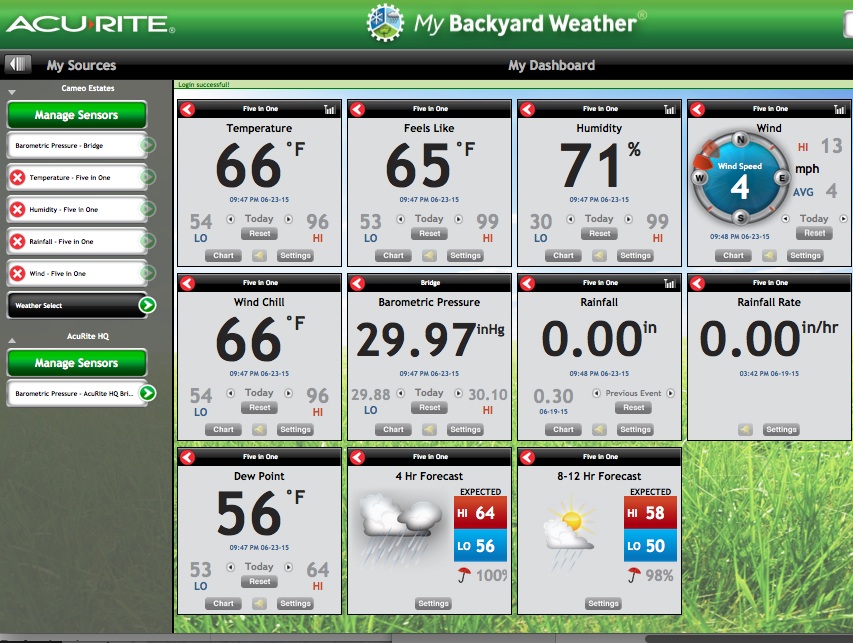Screen dimensions: 853x643
Task: Open Settings for 4 Hr Forecast widget
Action: coord(433,603)
